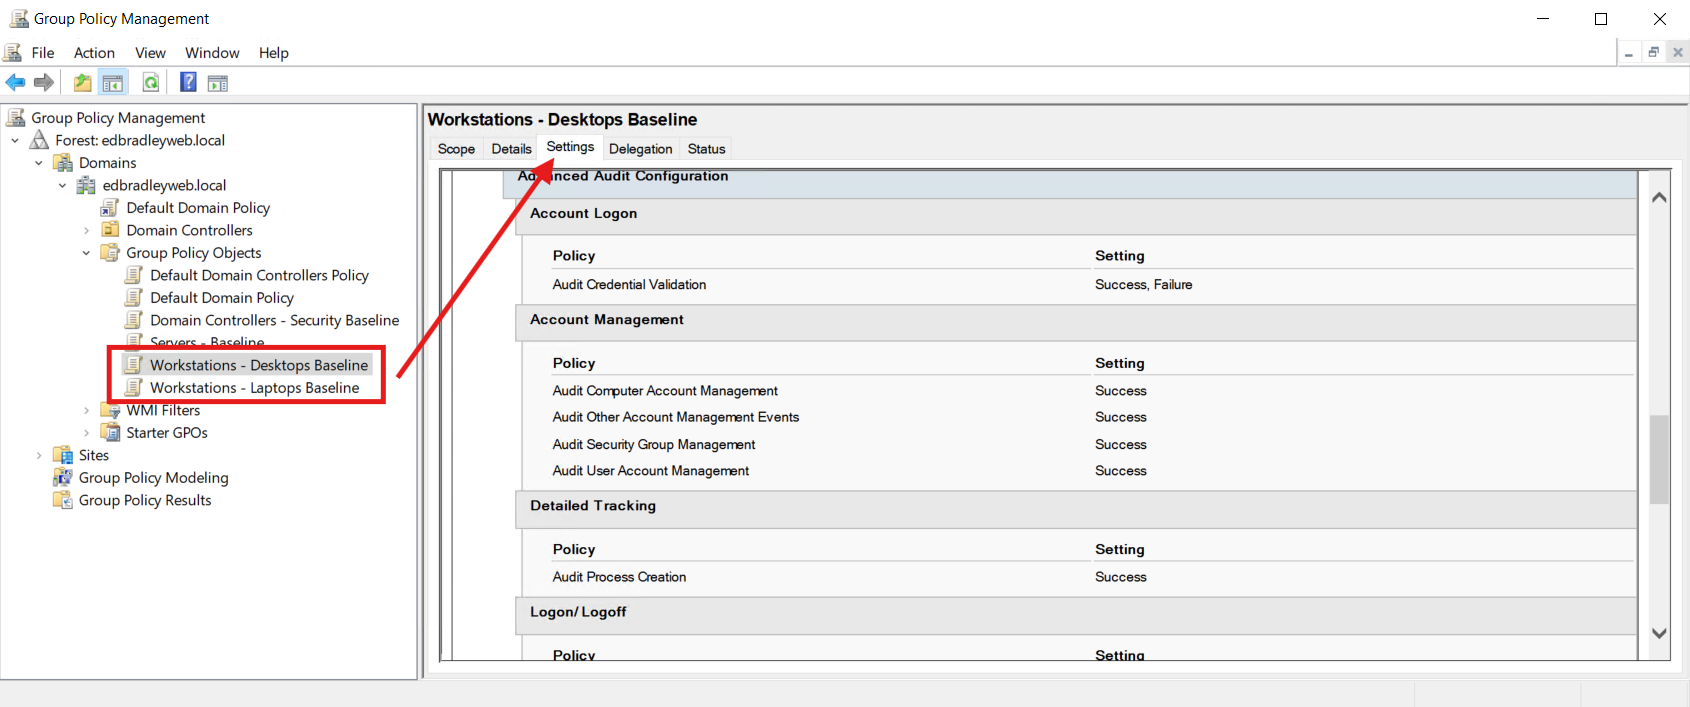This screenshot has height=707, width=1690.
Task: Click the Audit Process Creation policy
Action: (x=619, y=577)
